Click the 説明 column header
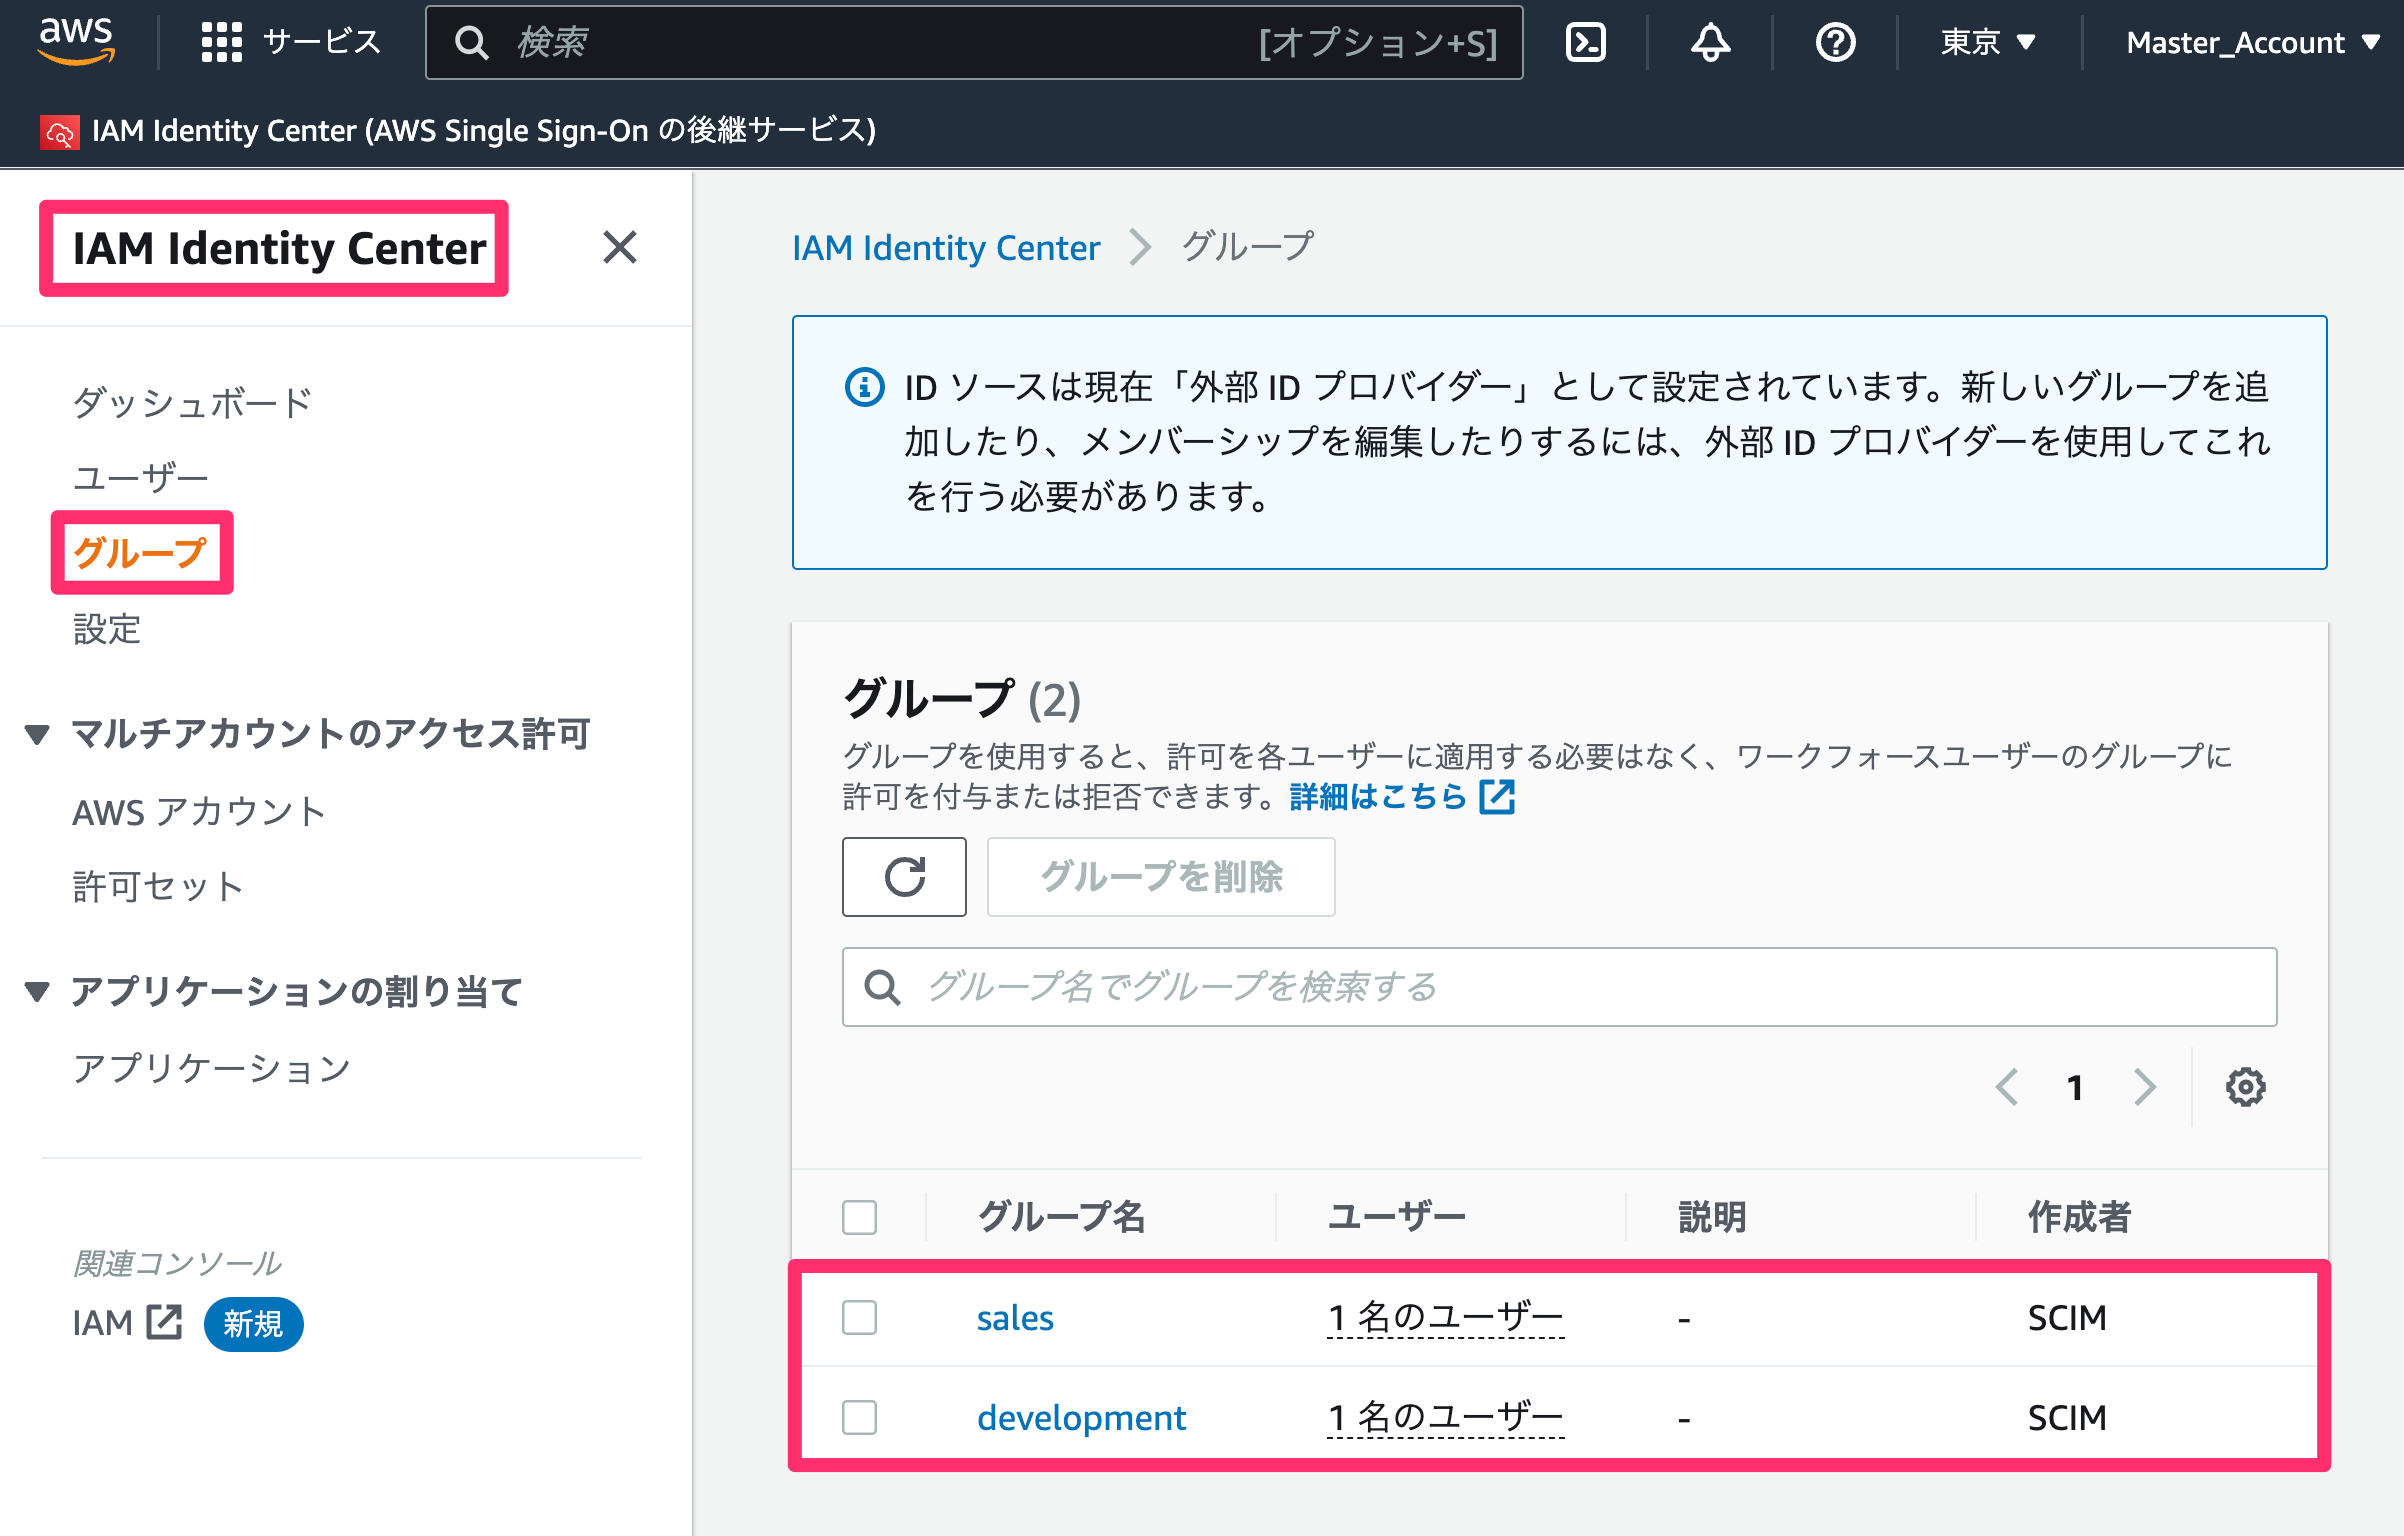Screen dimensions: 2404x1536 click(1712, 1217)
